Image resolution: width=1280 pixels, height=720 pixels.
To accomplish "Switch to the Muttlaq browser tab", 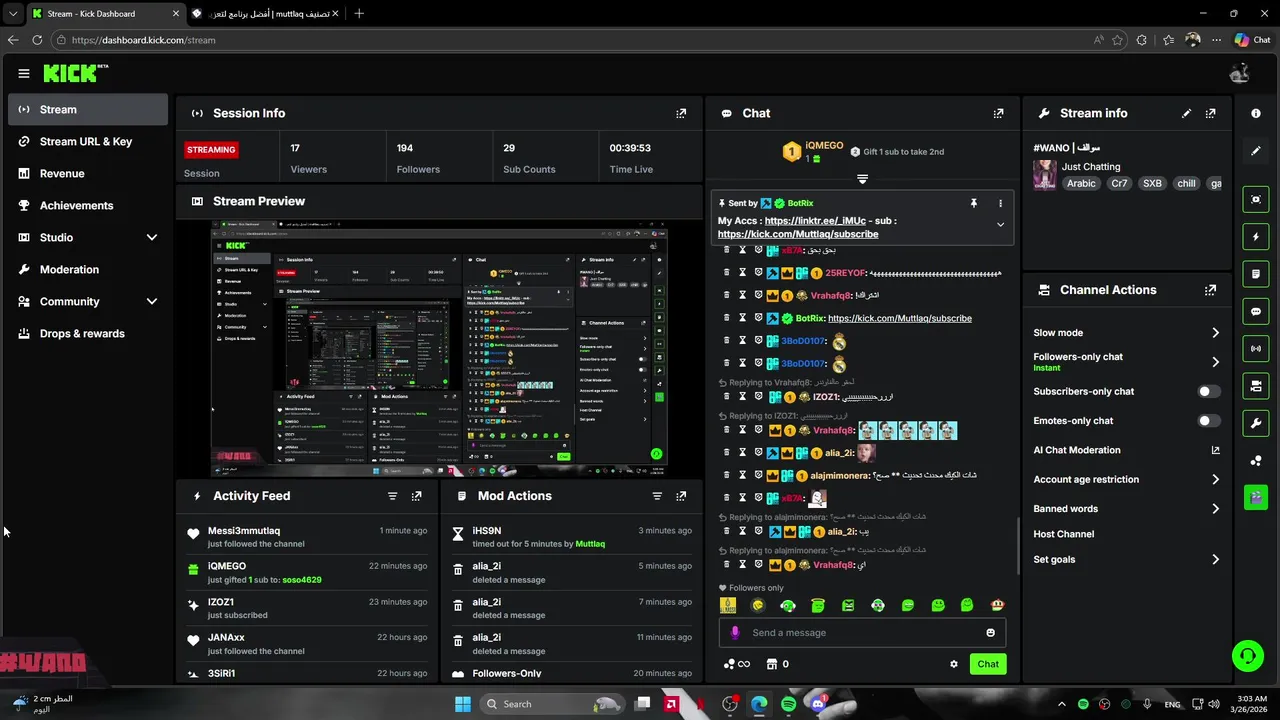I will click(x=265, y=14).
